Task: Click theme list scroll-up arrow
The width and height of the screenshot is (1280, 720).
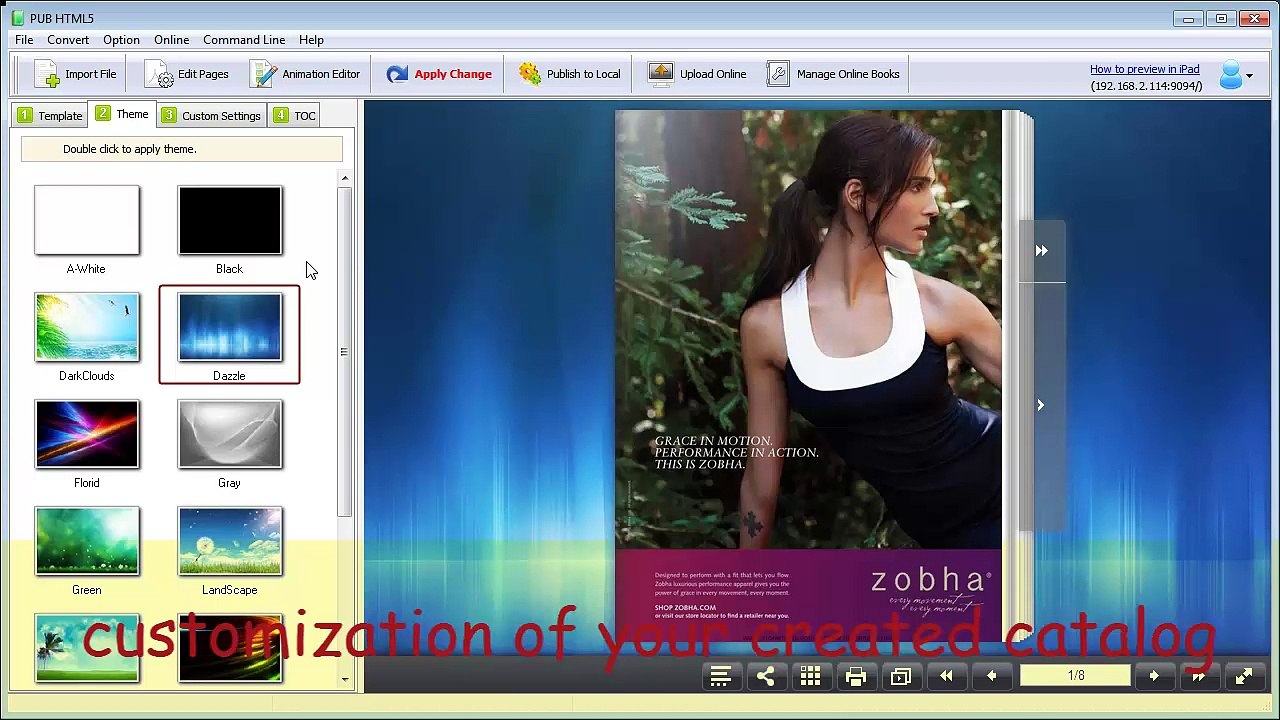Action: (345, 179)
